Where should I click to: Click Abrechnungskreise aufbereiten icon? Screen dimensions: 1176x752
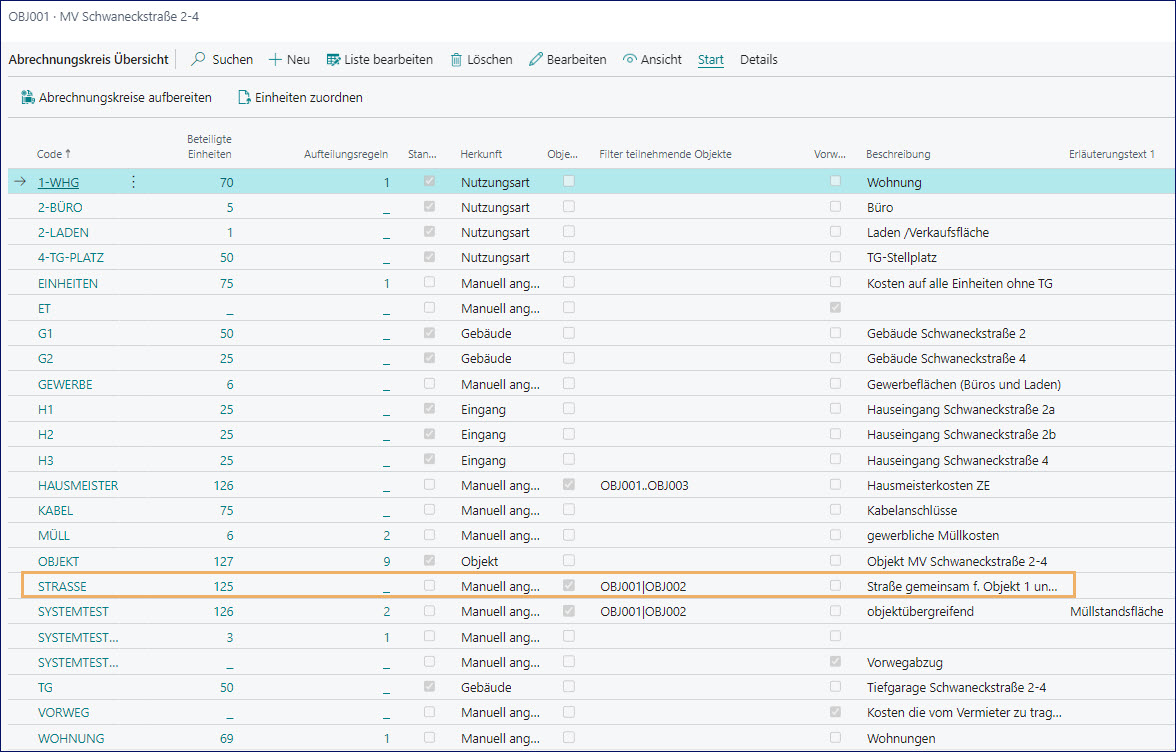pyautogui.click(x=26, y=98)
